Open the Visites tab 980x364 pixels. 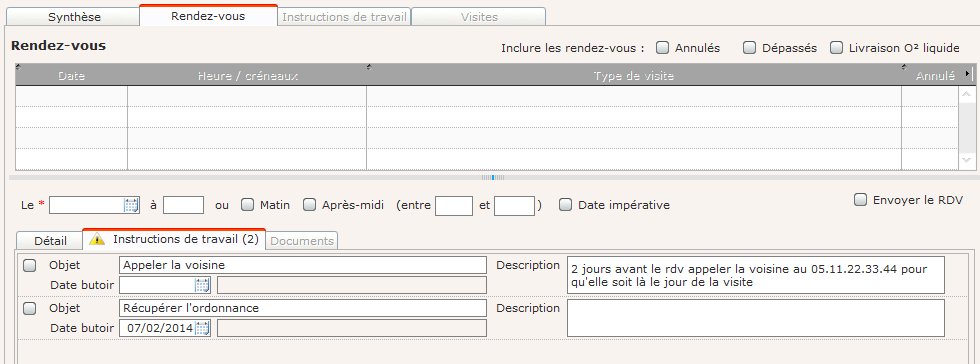(479, 17)
